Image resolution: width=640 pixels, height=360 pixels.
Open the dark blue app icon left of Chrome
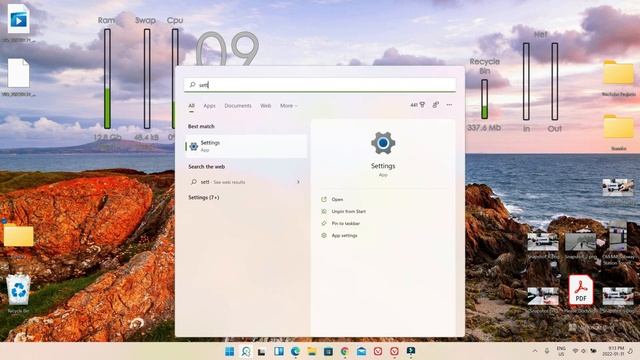328,351
